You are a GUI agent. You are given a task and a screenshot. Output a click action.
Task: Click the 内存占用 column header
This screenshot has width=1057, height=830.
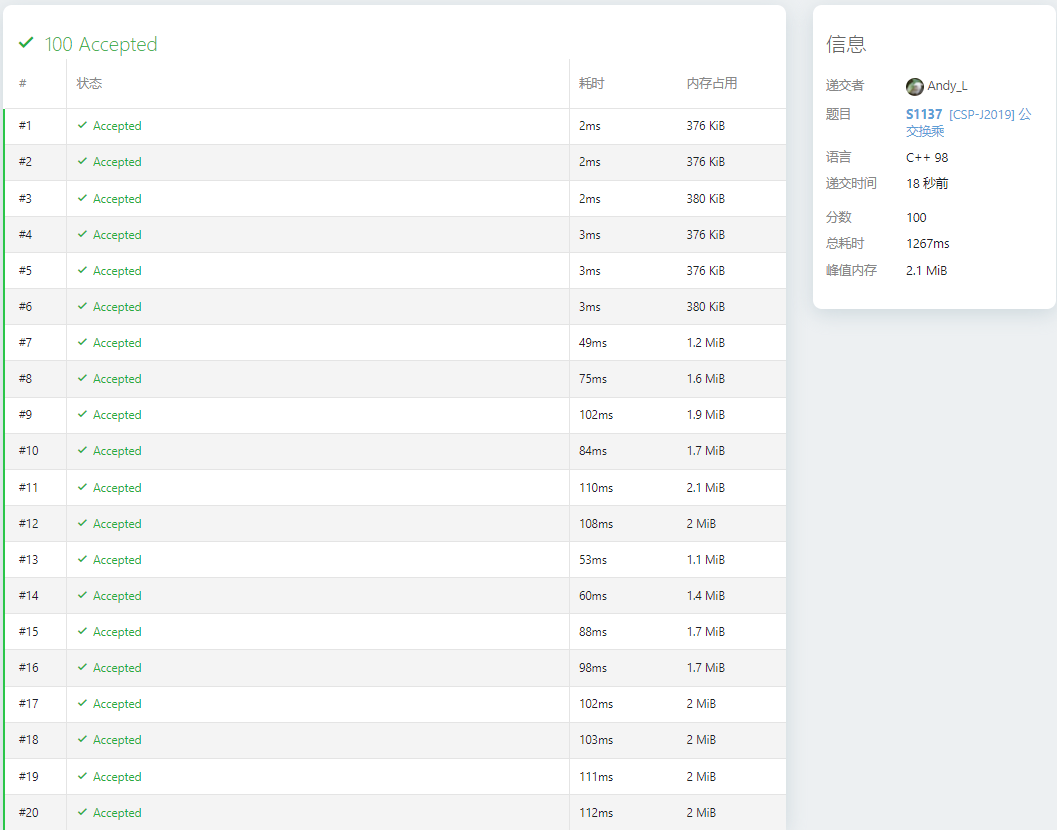pyautogui.click(x=712, y=84)
